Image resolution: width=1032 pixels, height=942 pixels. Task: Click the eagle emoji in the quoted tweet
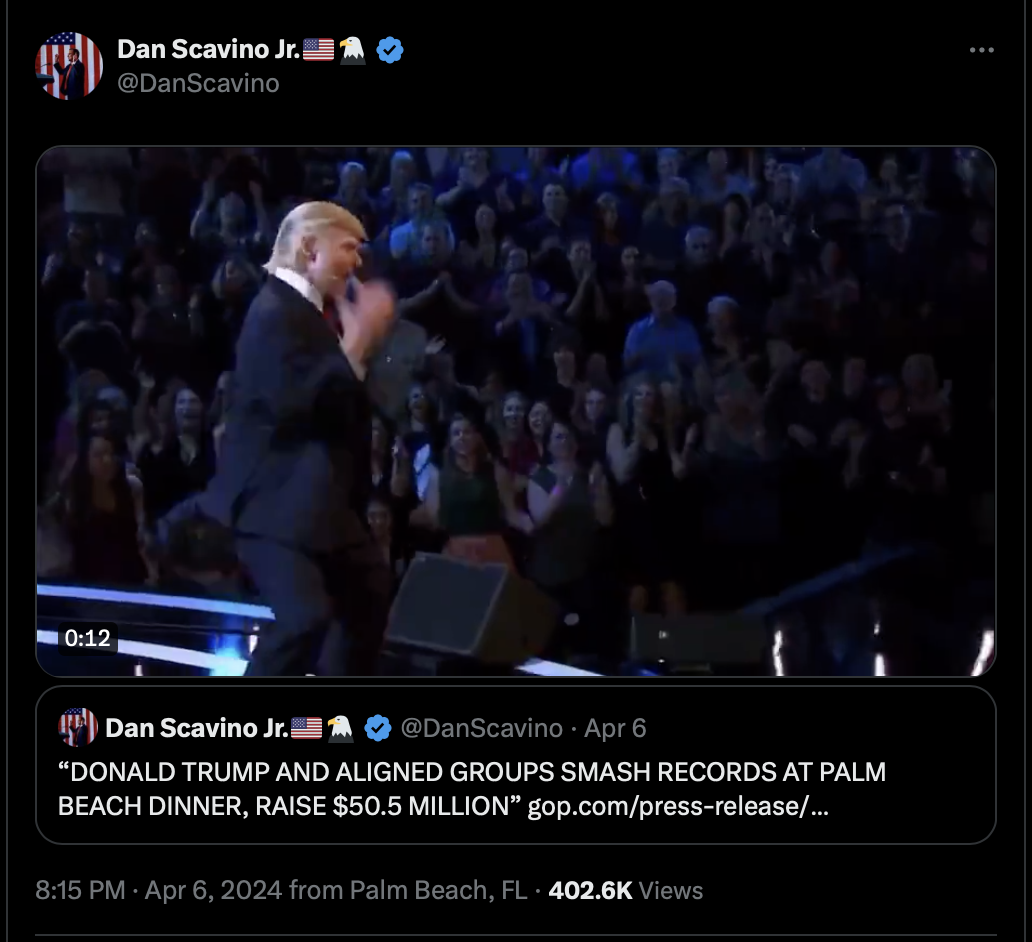tap(340, 728)
